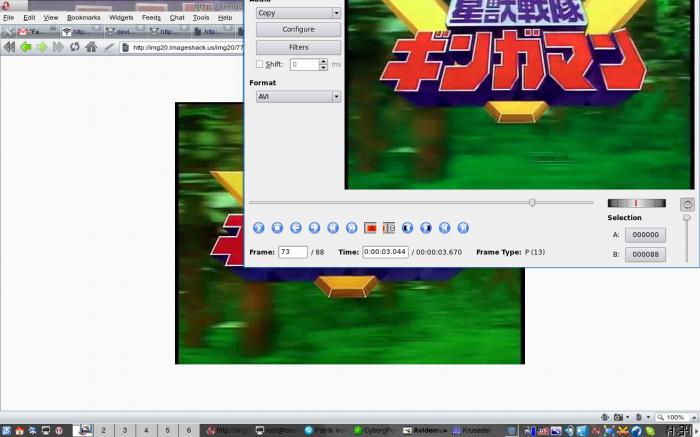The height and width of the screenshot is (437, 700).
Task: Search next black frame icon
Action: pos(426,228)
